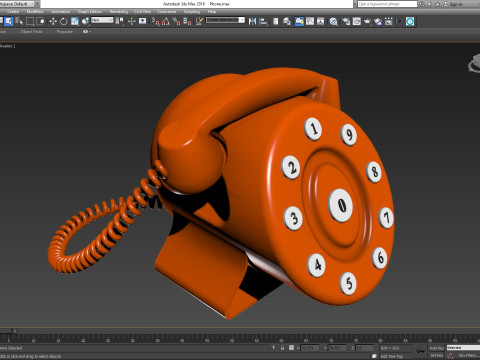Toggle Window/Crossing selection mode
480x360 pixels.
click(41, 22)
